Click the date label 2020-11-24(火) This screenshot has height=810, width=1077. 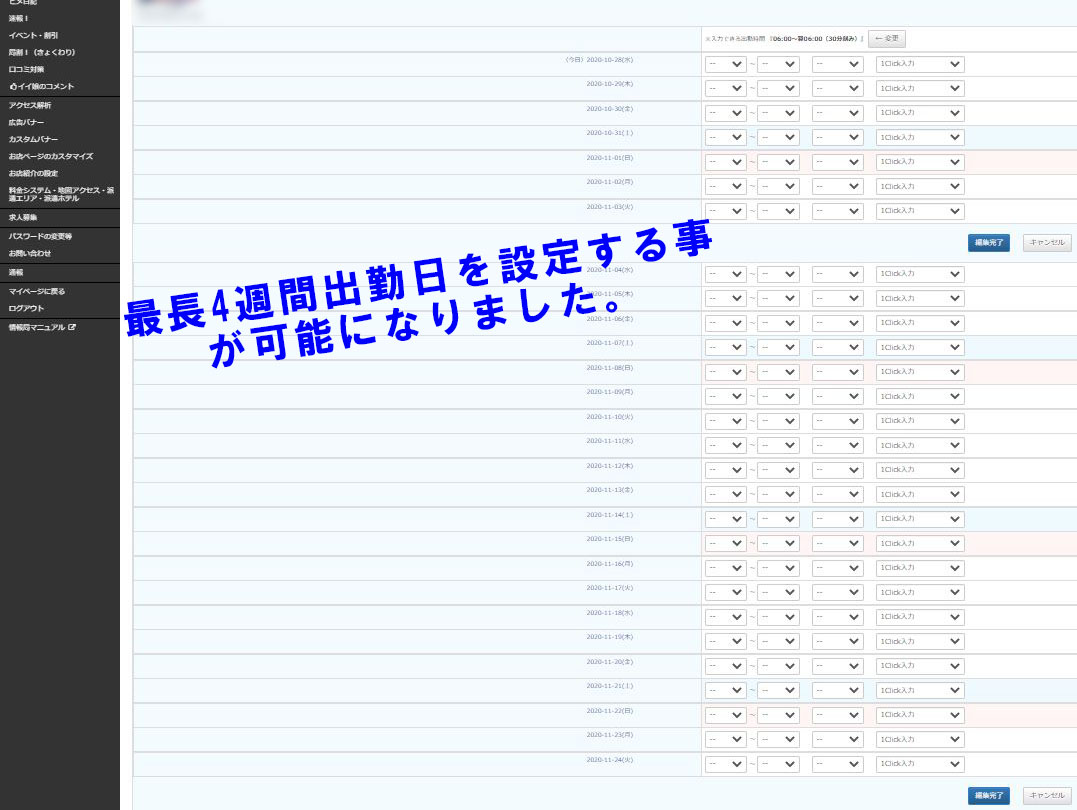click(x=609, y=760)
